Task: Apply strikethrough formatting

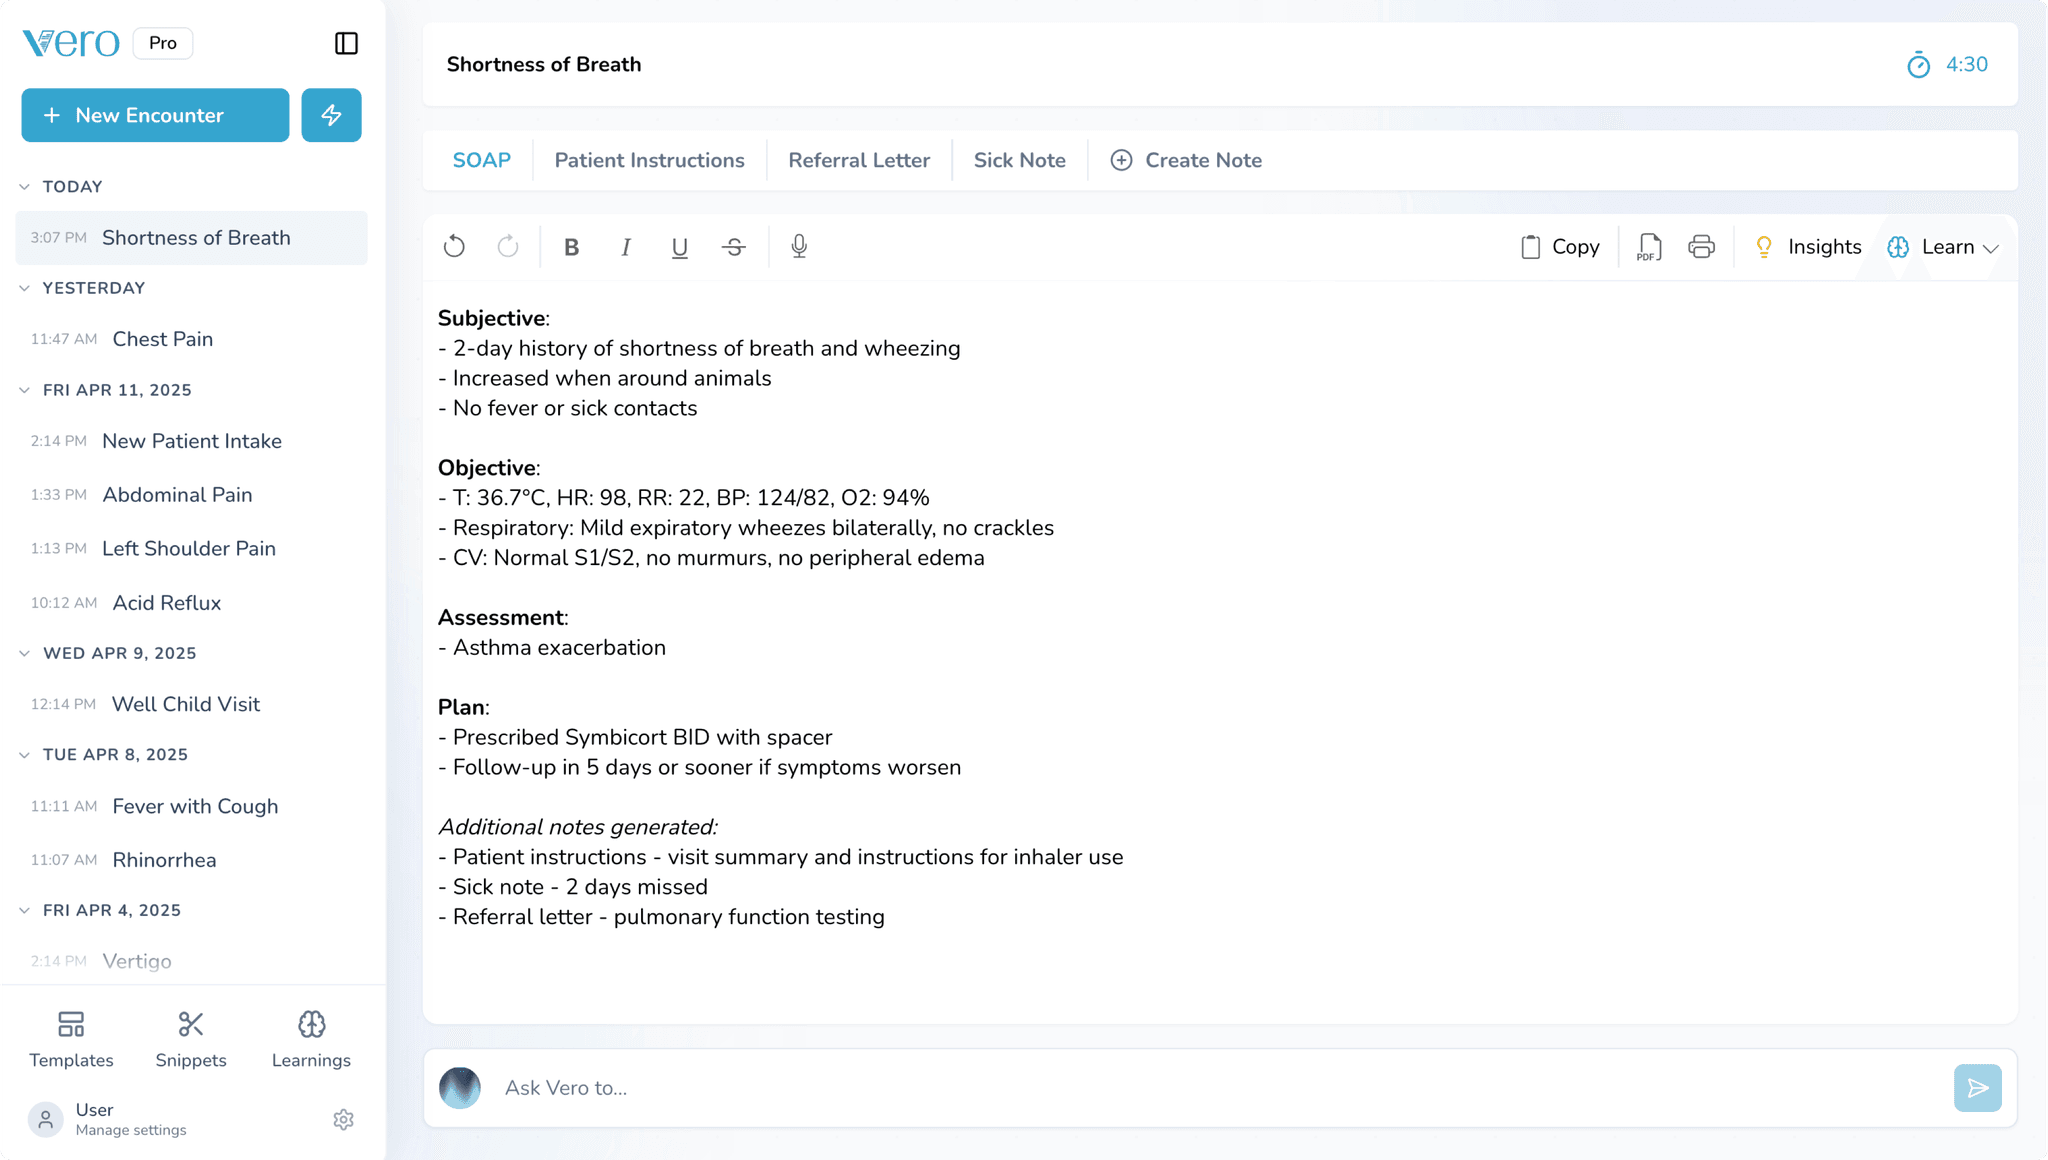Action: point(734,246)
